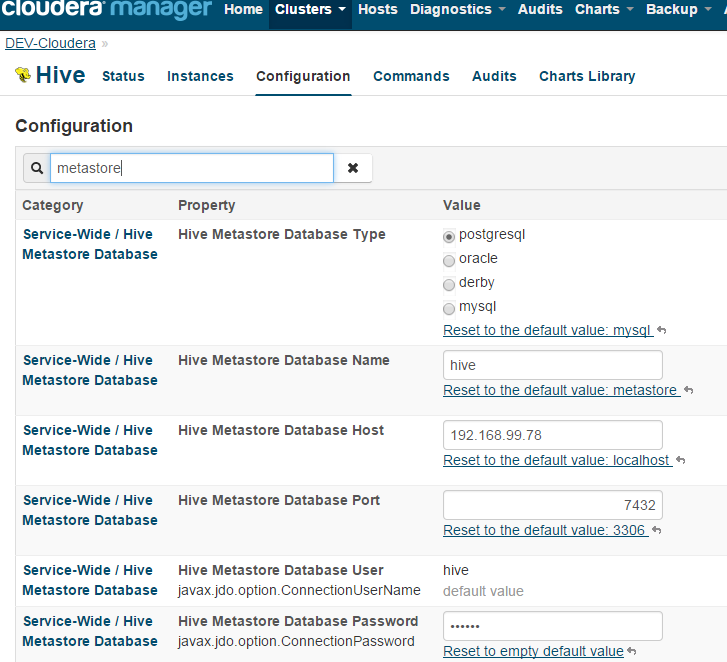This screenshot has width=727, height=662.
Task: Select the oracle radio button
Action: click(x=449, y=261)
